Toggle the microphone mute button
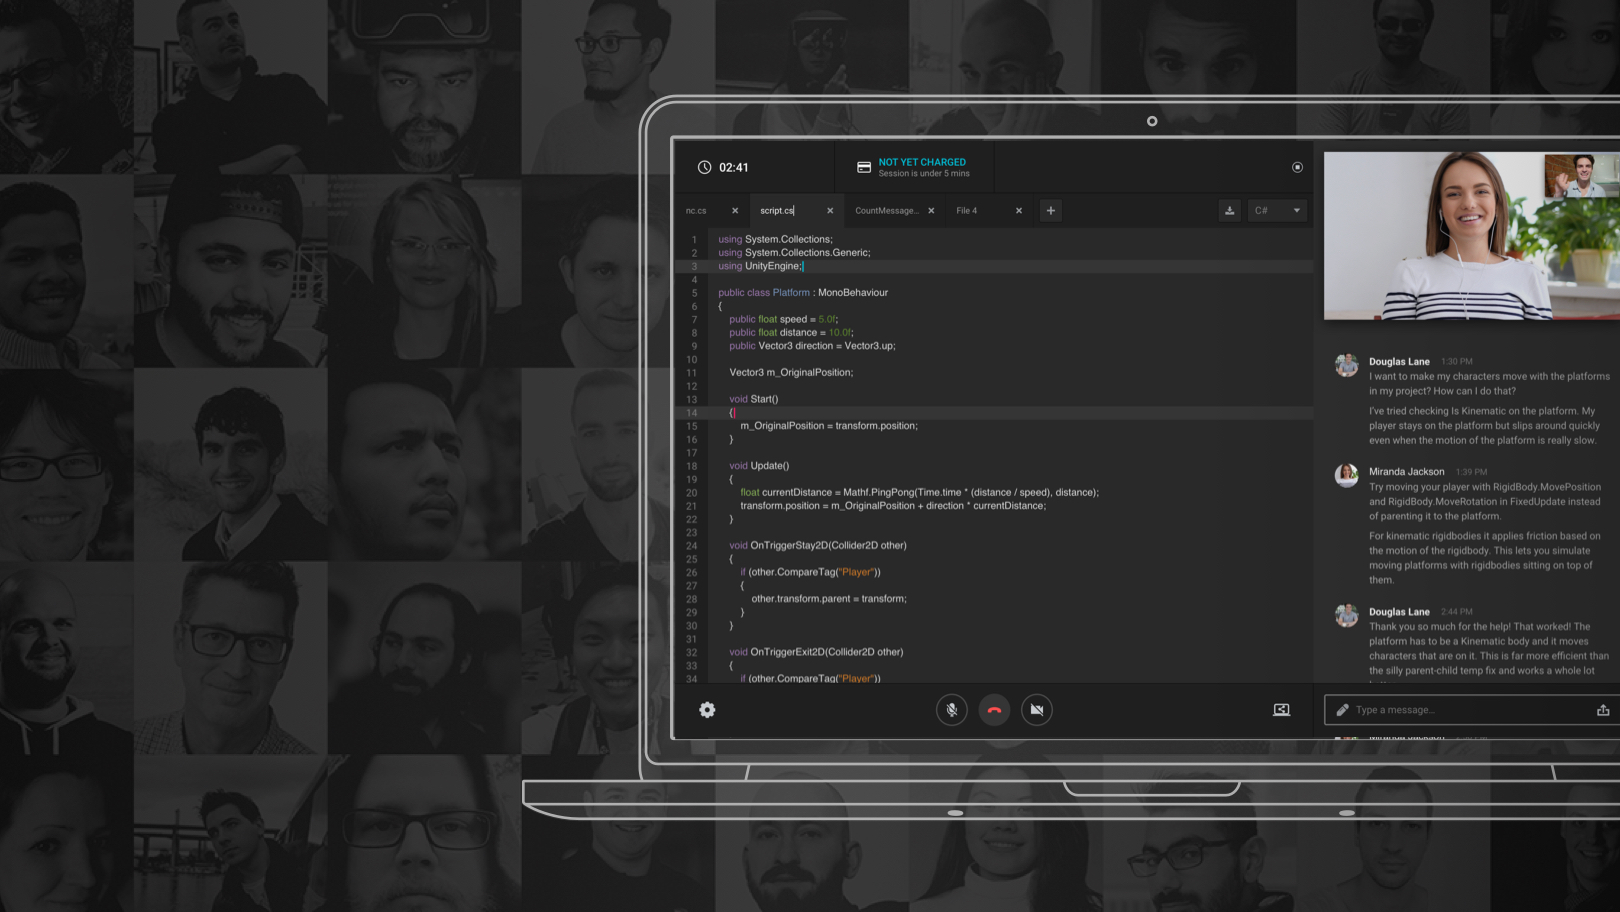The width and height of the screenshot is (1620, 912). [x=951, y=710]
